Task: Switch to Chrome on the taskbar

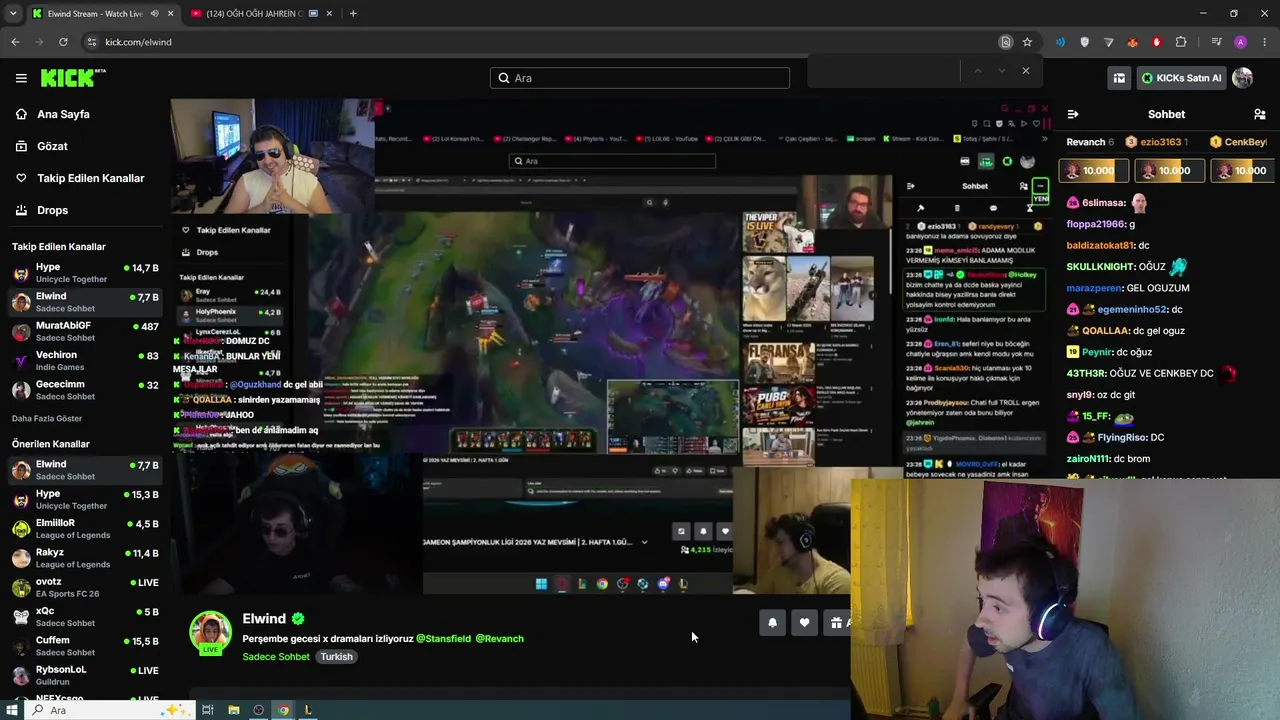Action: (x=283, y=710)
